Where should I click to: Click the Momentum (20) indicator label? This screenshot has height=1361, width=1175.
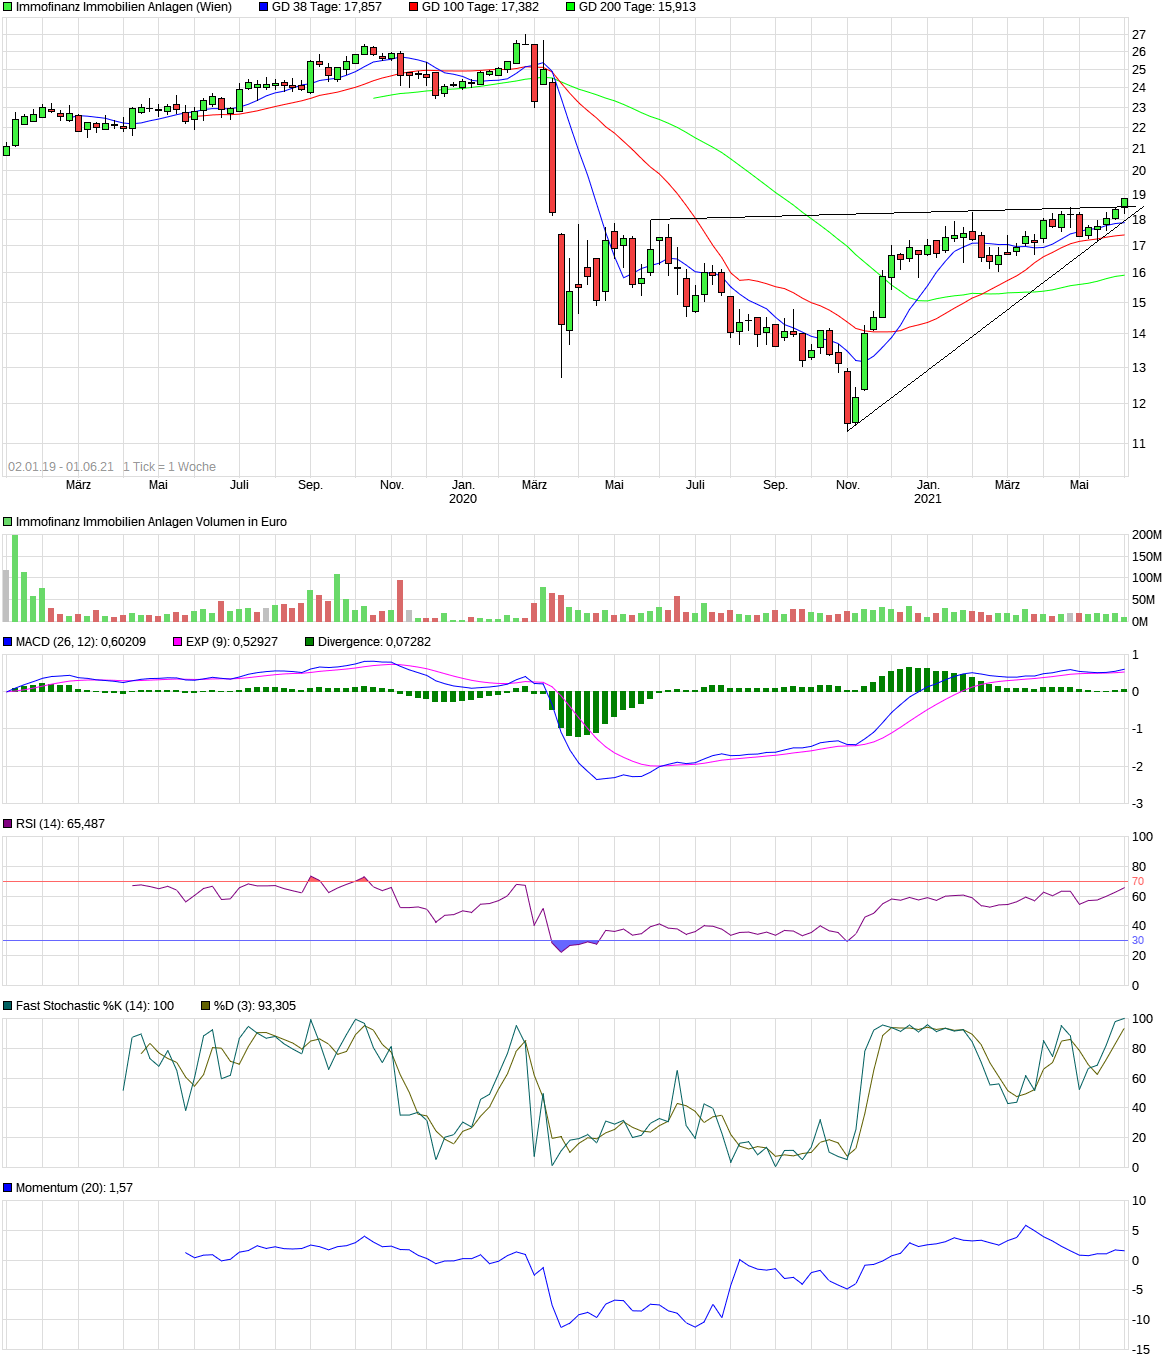coord(74,1188)
